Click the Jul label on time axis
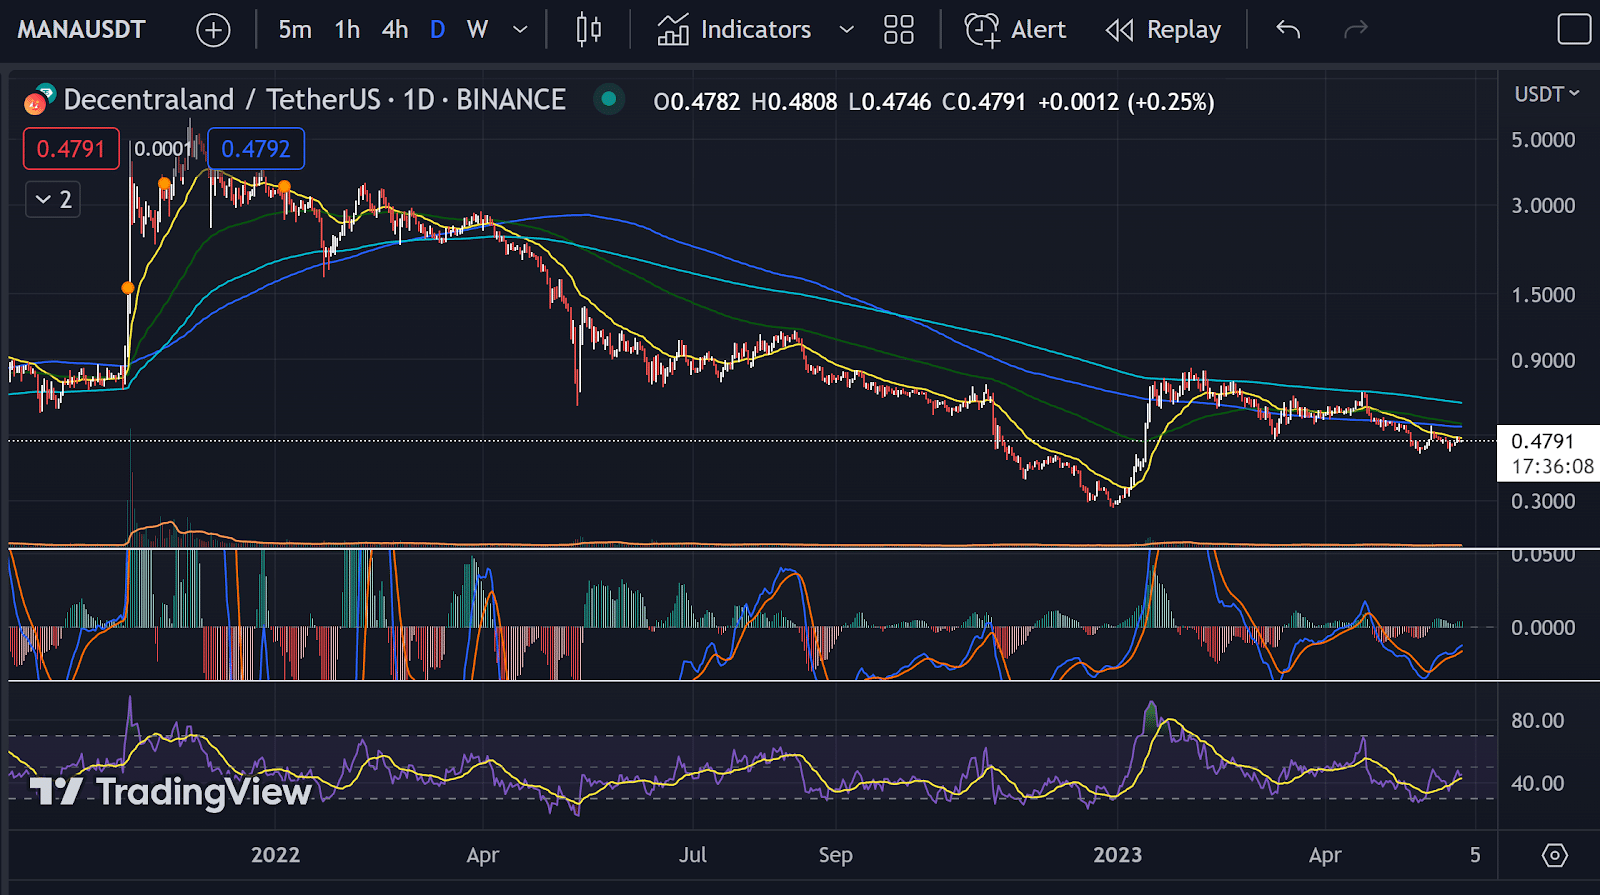This screenshot has height=895, width=1600. (x=693, y=855)
